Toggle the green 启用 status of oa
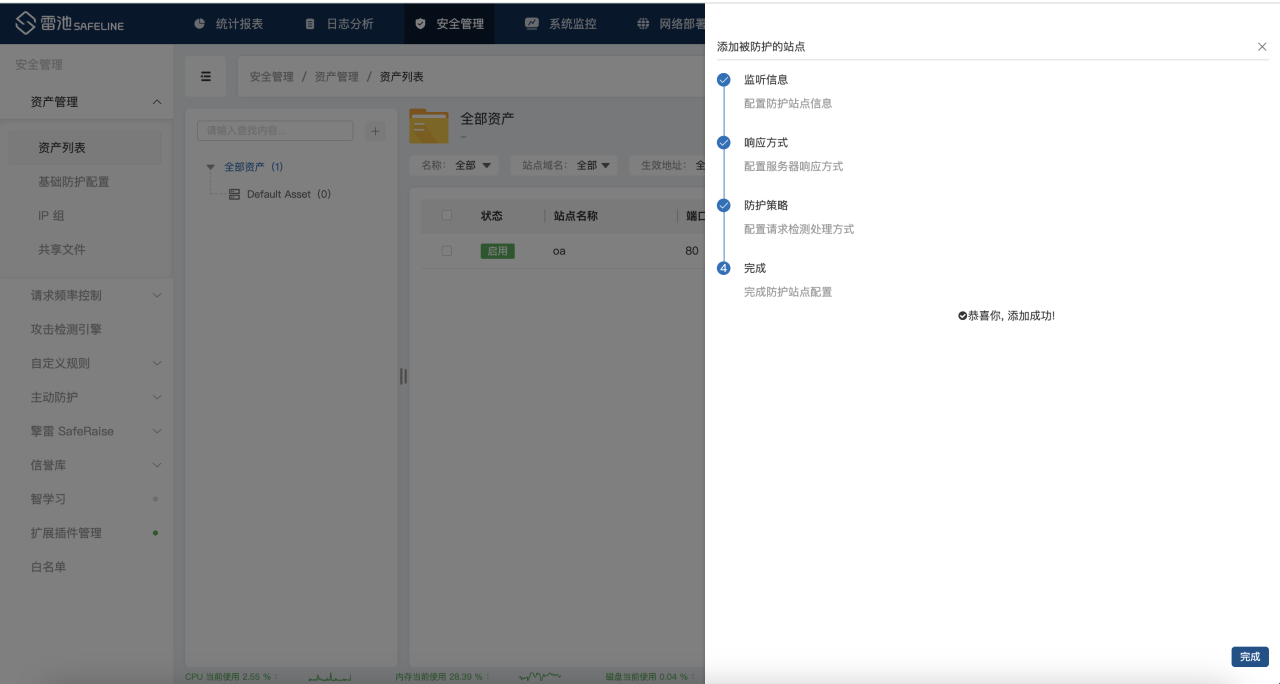Screen dimensions: 1280x684 497,251
